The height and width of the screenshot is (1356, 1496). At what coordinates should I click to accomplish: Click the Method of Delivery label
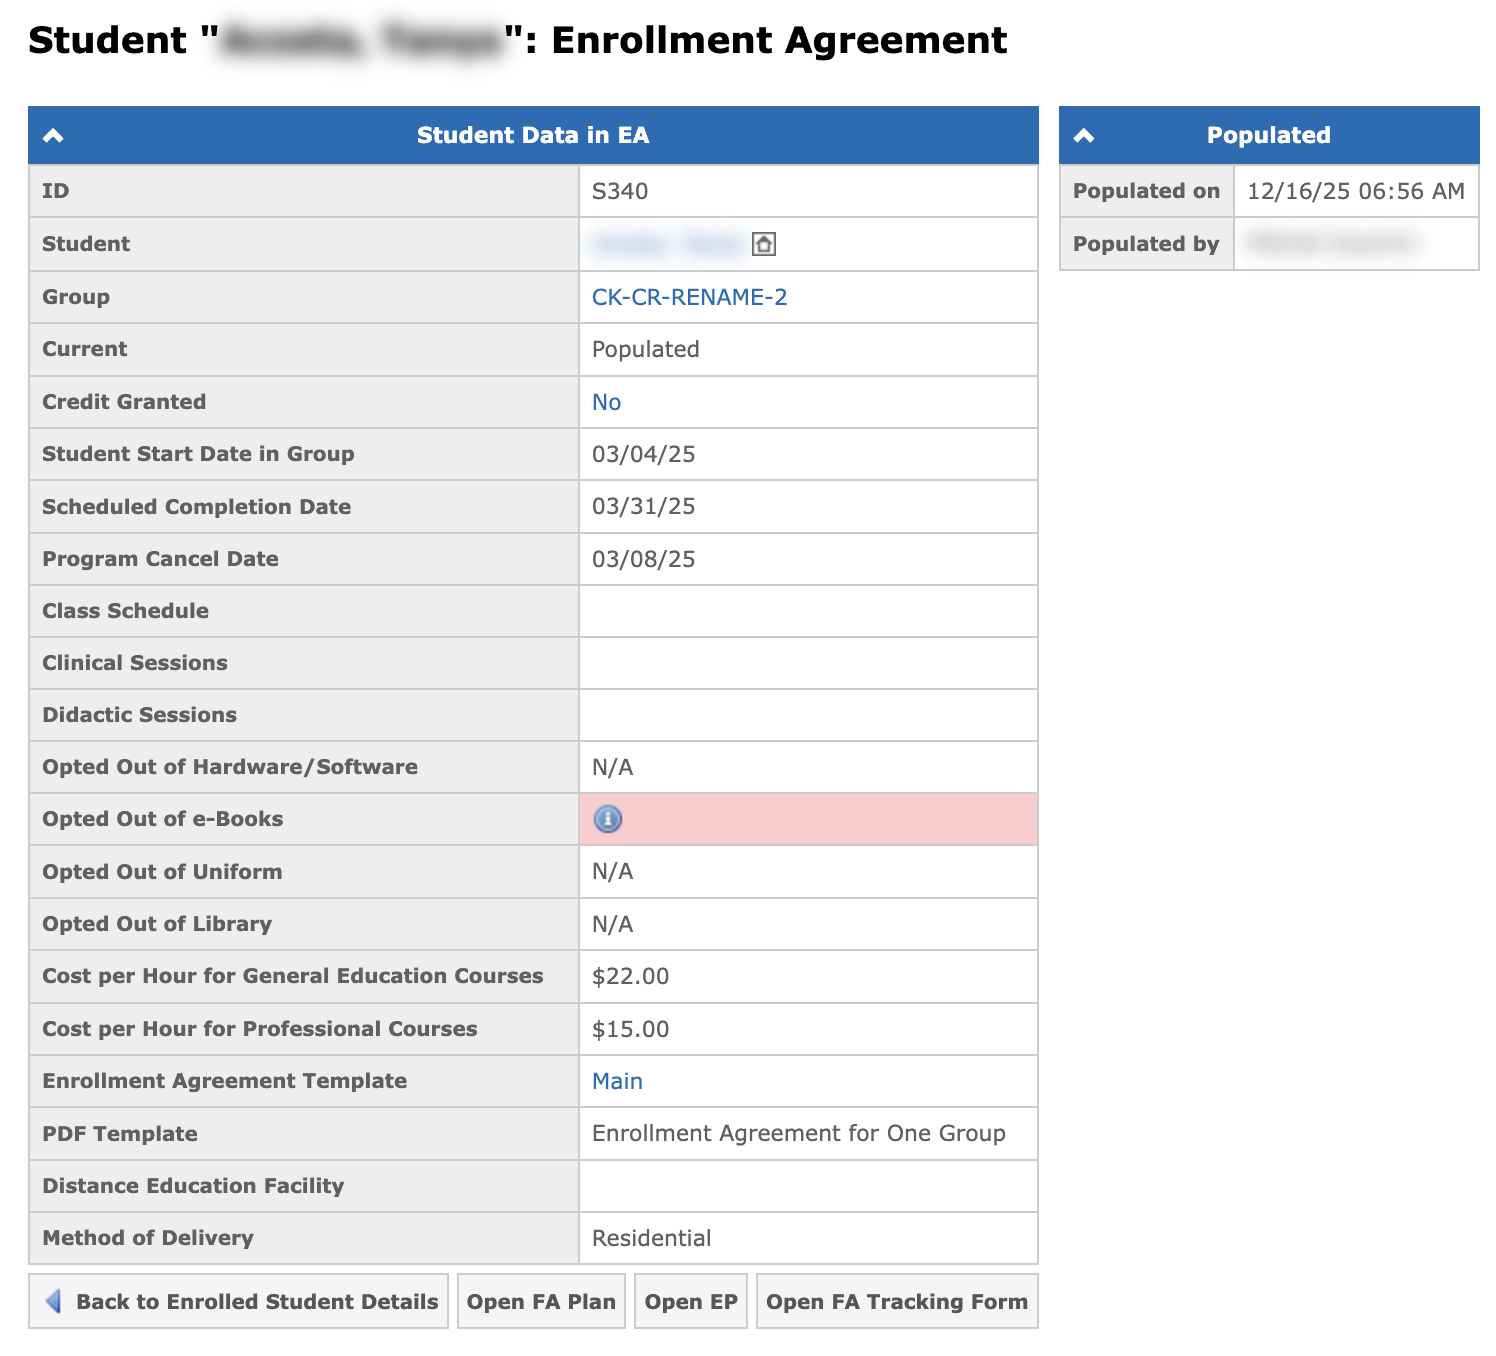[x=148, y=1238]
